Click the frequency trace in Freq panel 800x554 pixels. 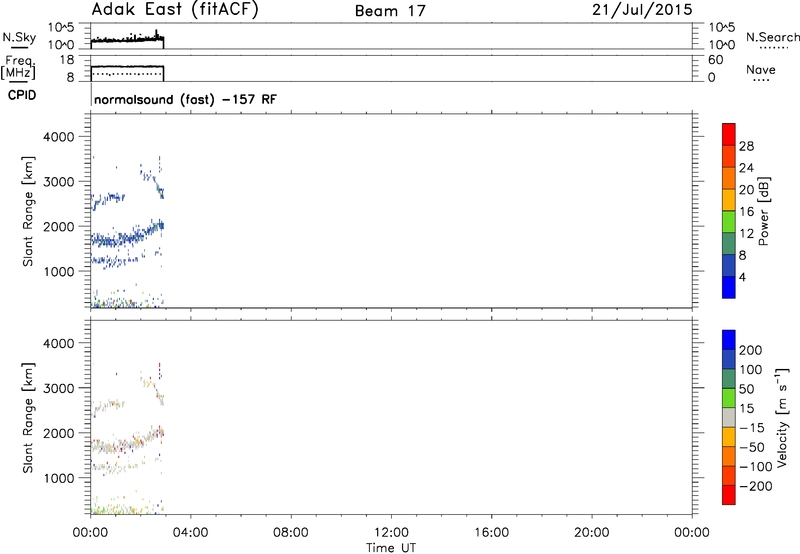tap(127, 66)
